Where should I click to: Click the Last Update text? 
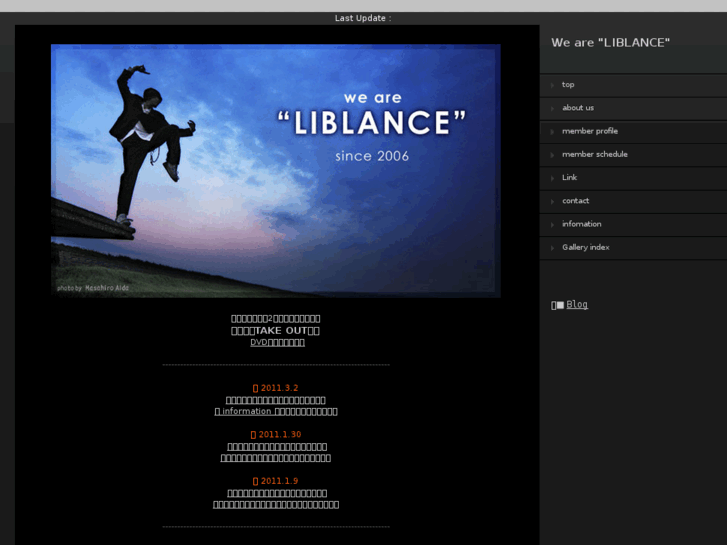click(363, 18)
